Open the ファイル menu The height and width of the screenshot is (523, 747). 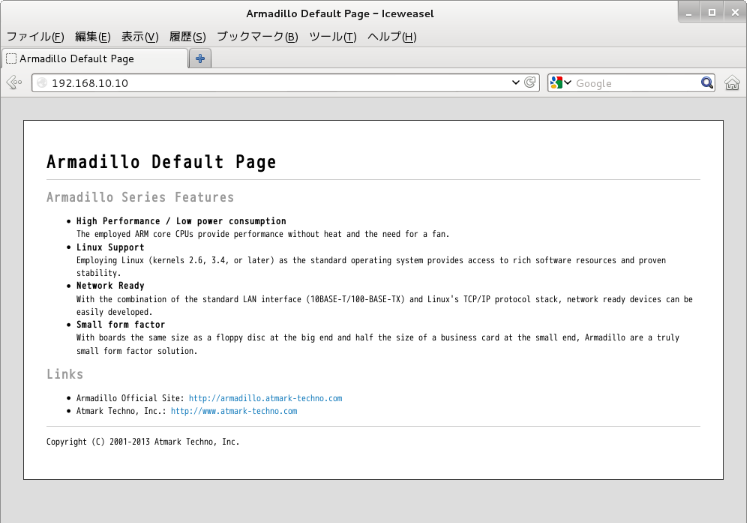click(35, 37)
